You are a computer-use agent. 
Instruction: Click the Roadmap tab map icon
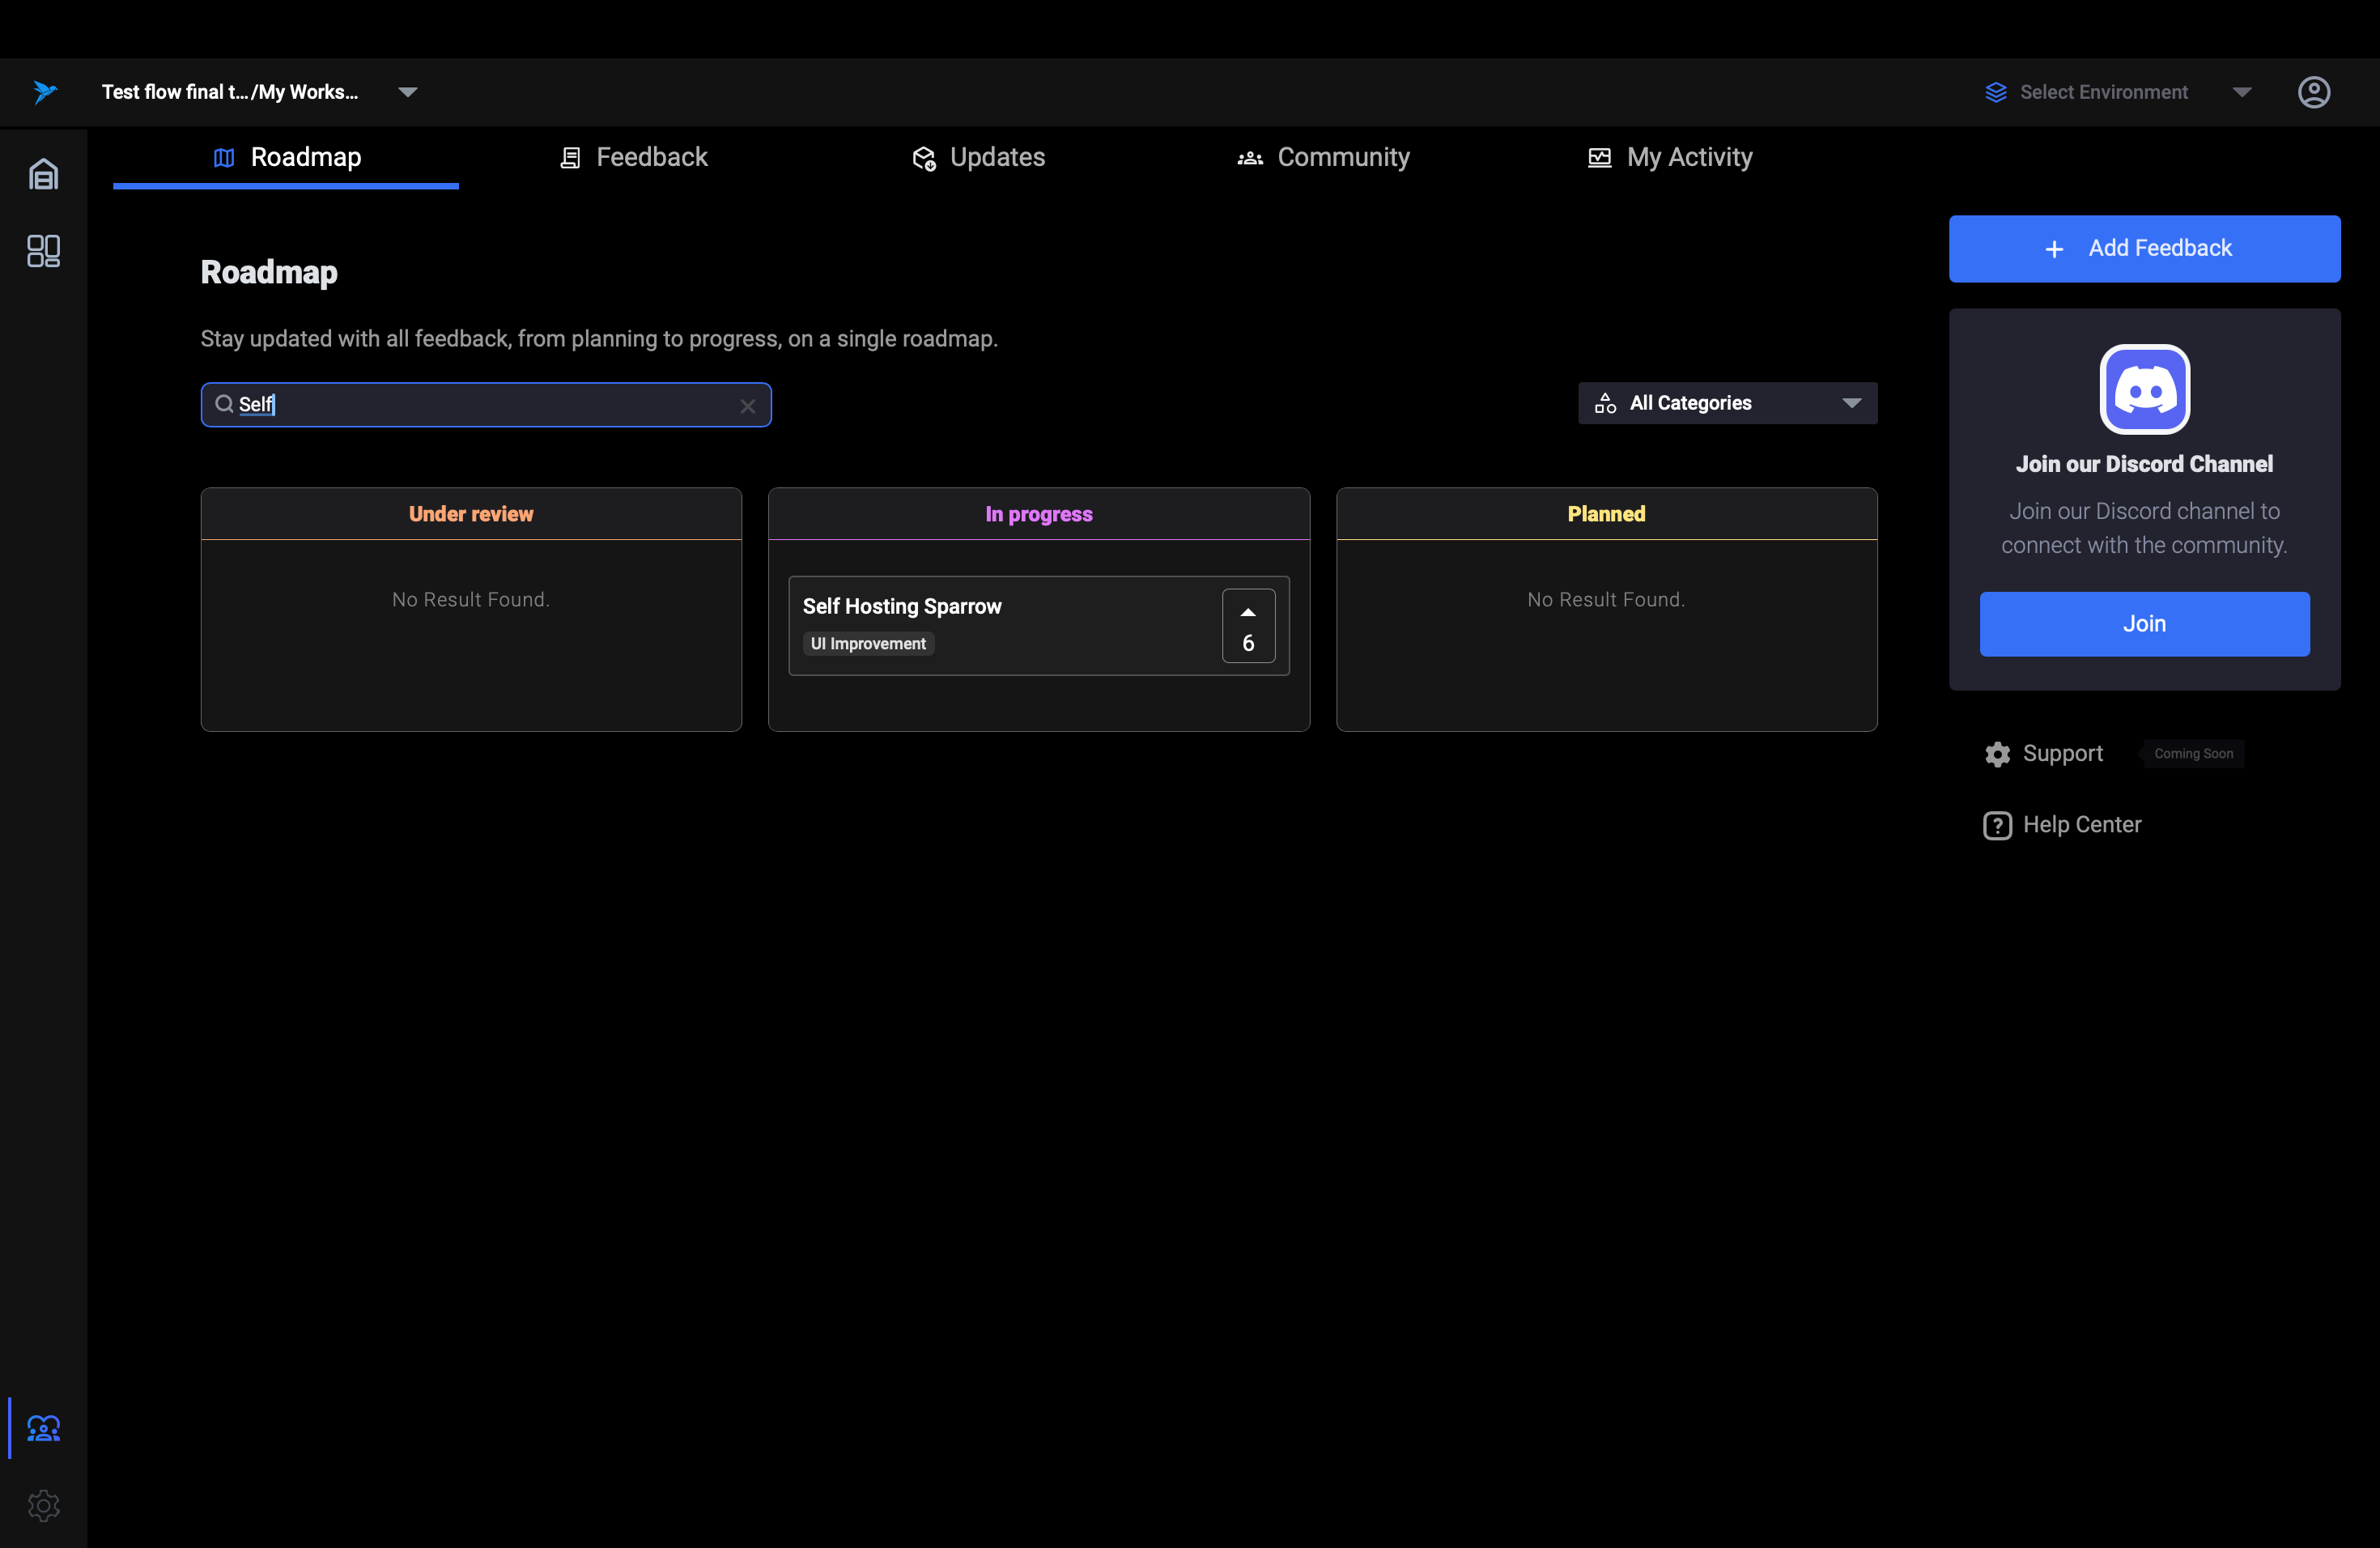[x=224, y=157]
